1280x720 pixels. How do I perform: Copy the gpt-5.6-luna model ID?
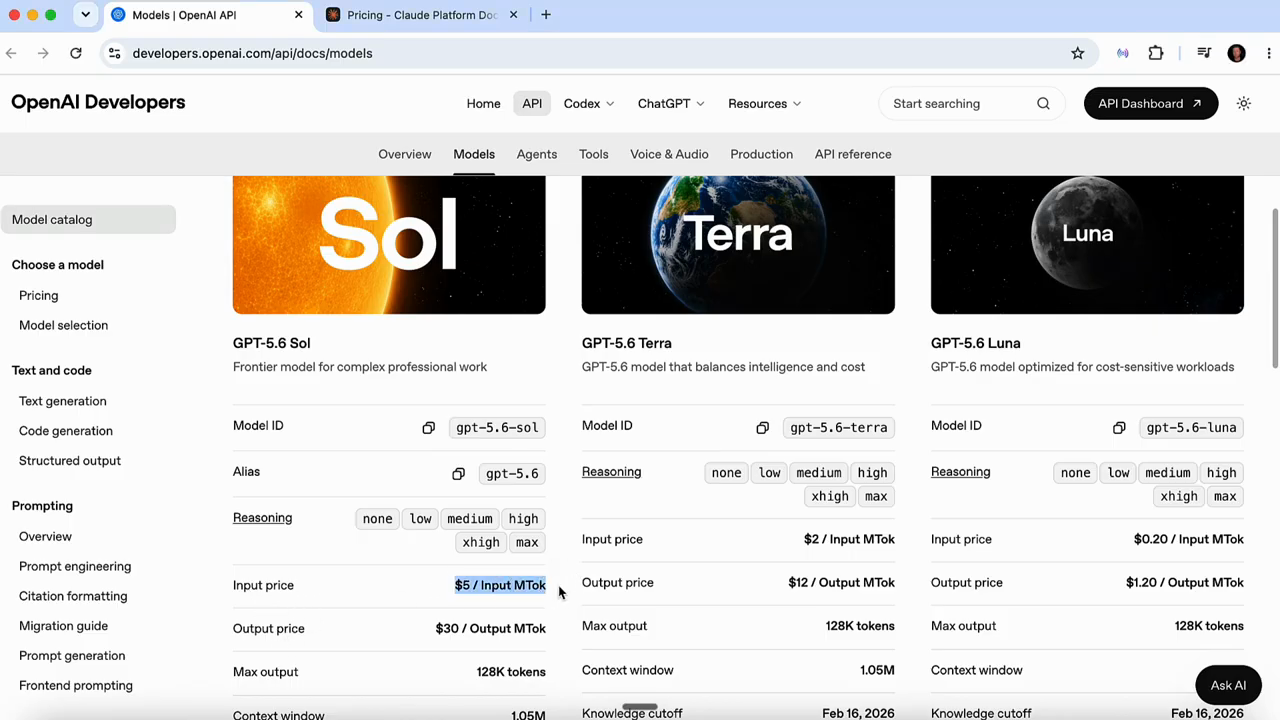tap(1119, 428)
